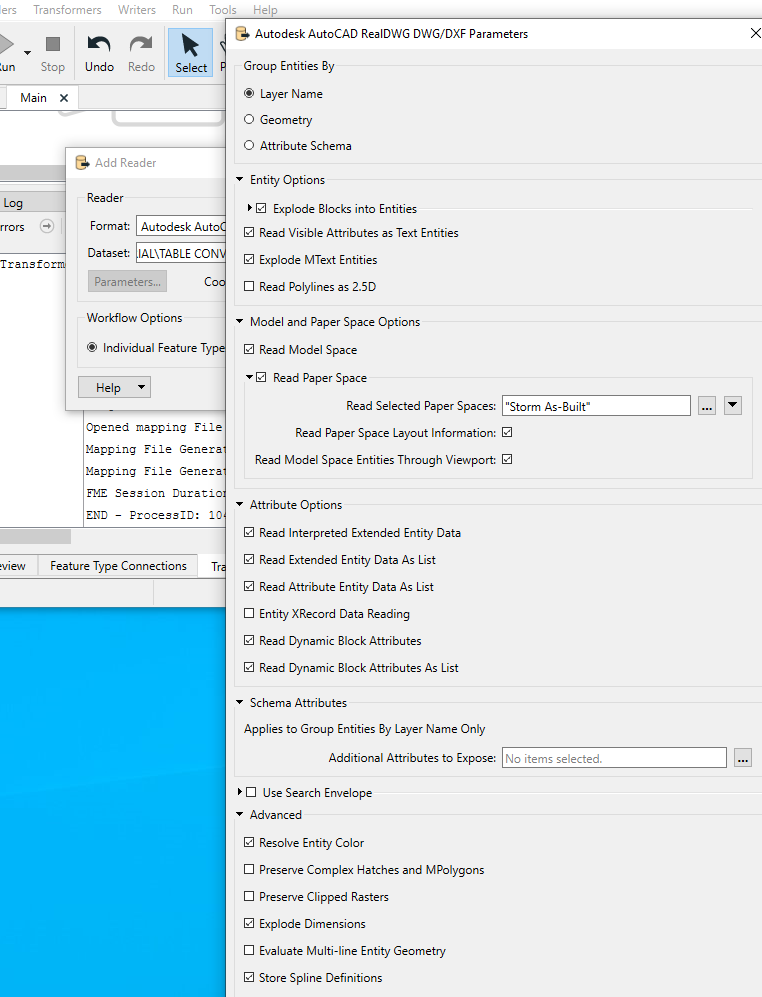Toggle Store Spline Definitions checkbox
762x997 pixels.
249,977
